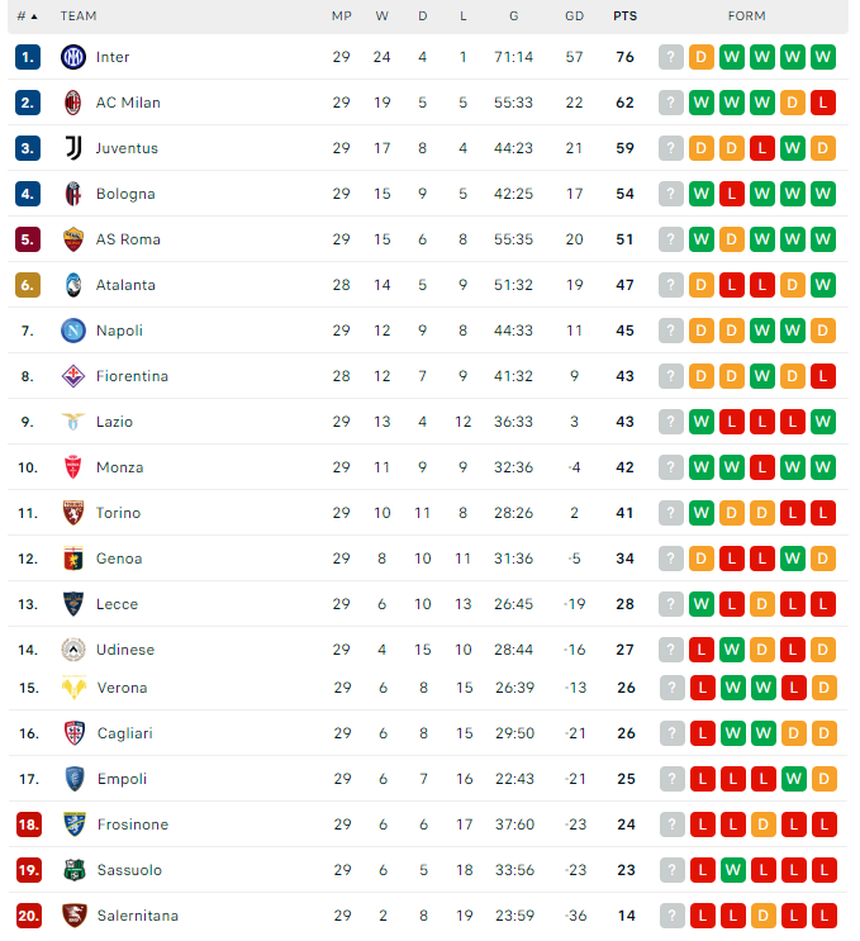Image resolution: width=860 pixels, height=941 pixels.
Task: Click the AS Roma club crest
Action: click(73, 239)
